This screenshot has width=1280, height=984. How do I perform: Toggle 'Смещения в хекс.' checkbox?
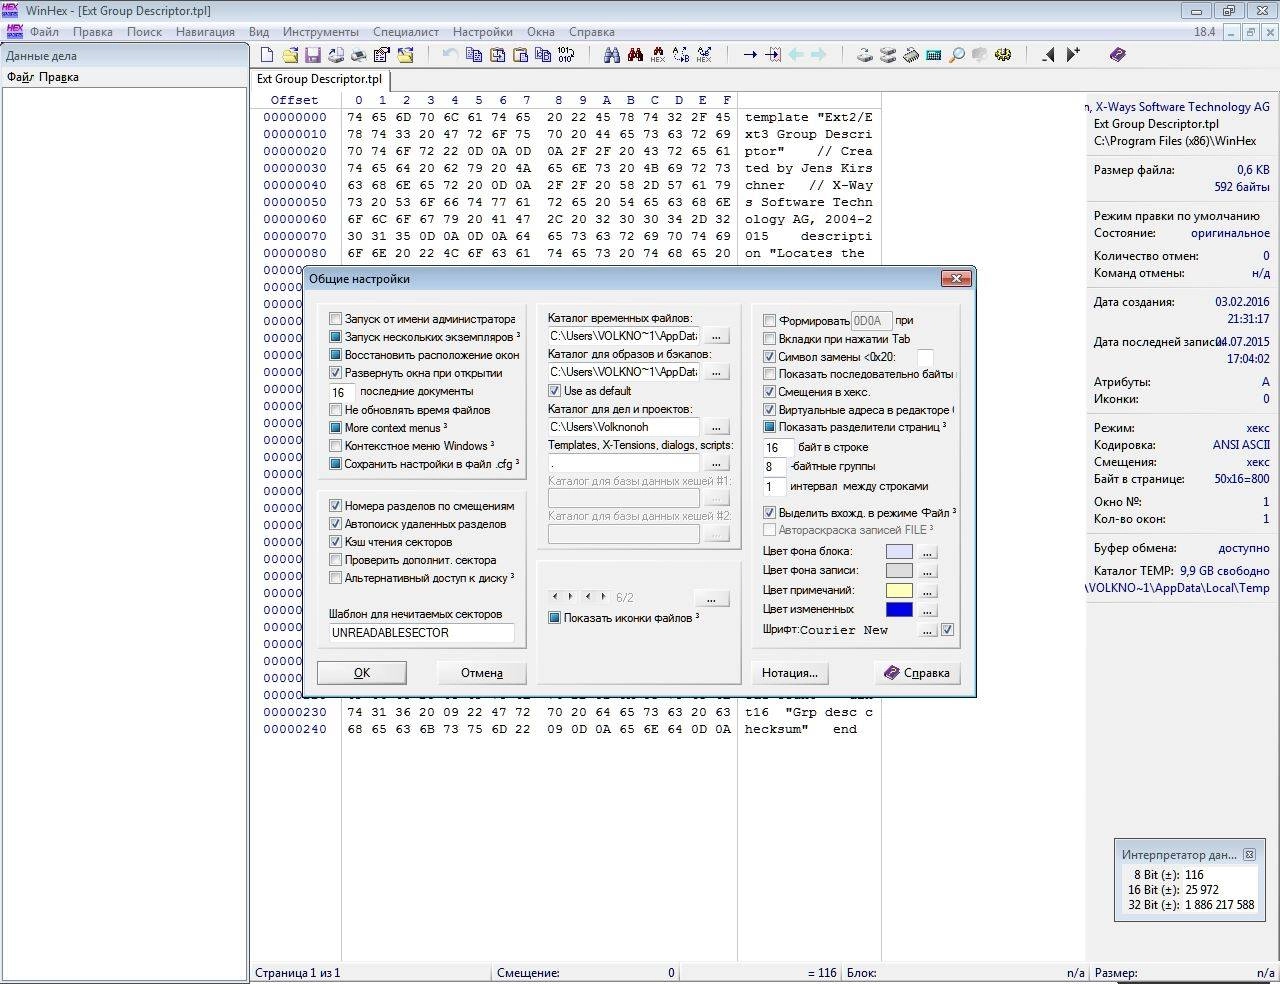point(769,392)
